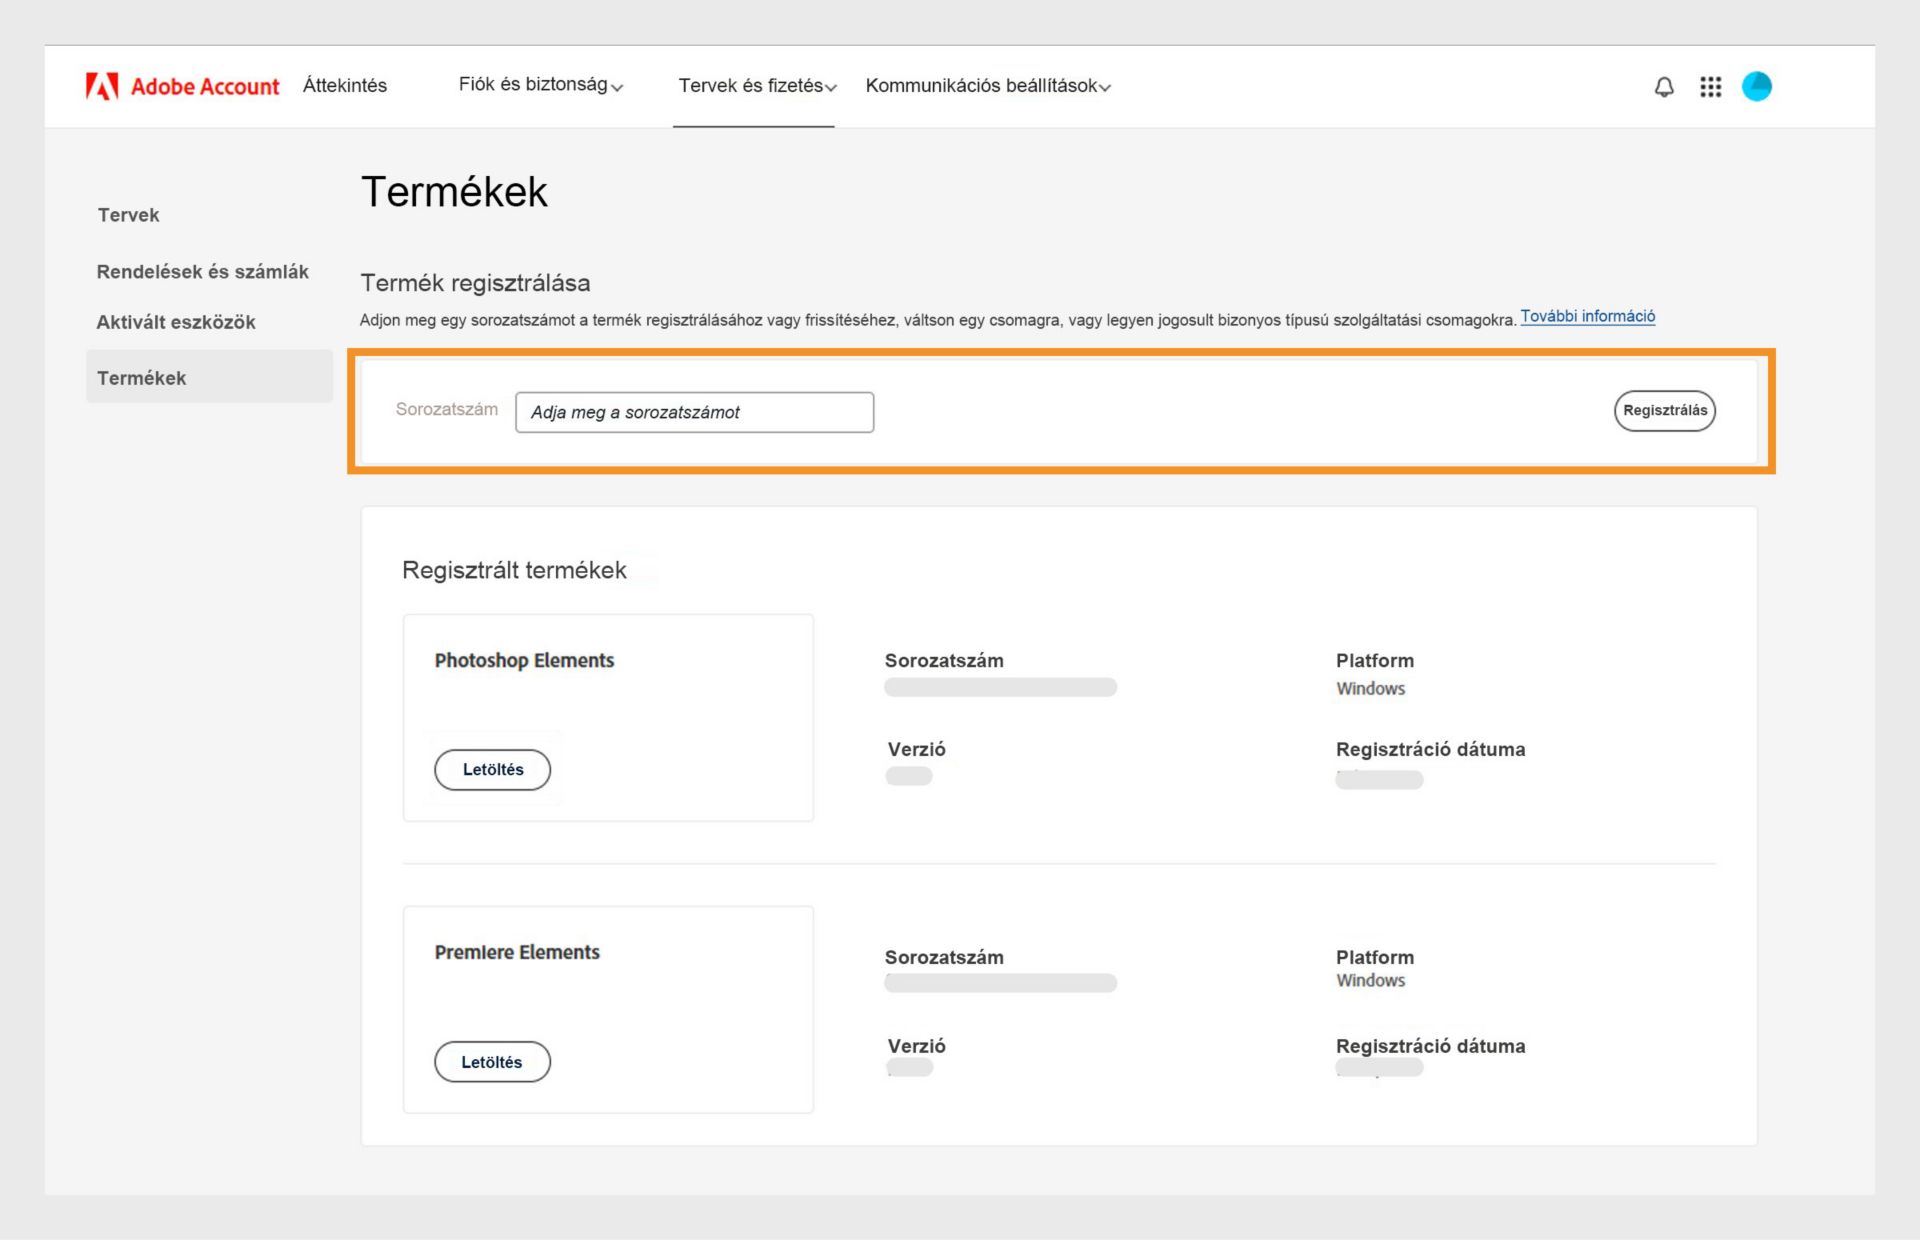Open the Adobe apps grid icon

1711,87
